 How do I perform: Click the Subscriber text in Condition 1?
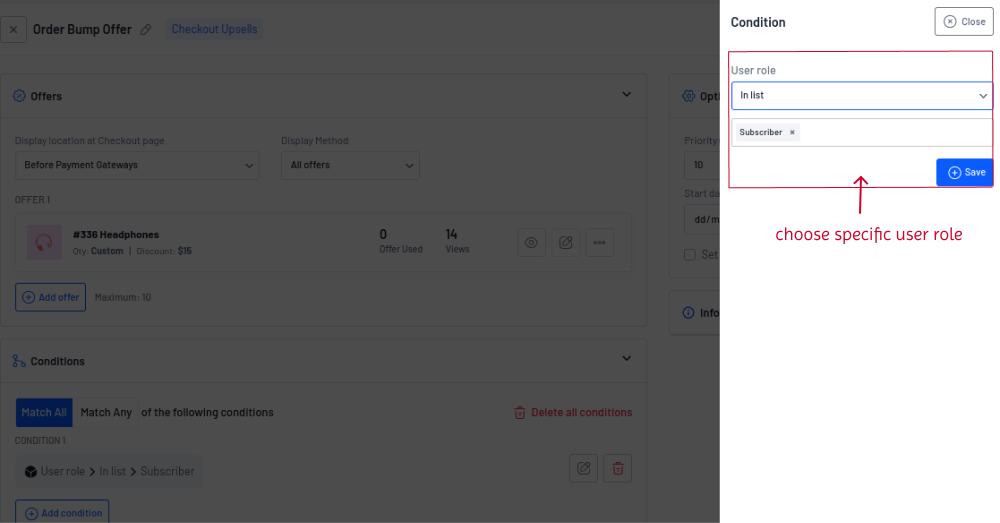[167, 471]
